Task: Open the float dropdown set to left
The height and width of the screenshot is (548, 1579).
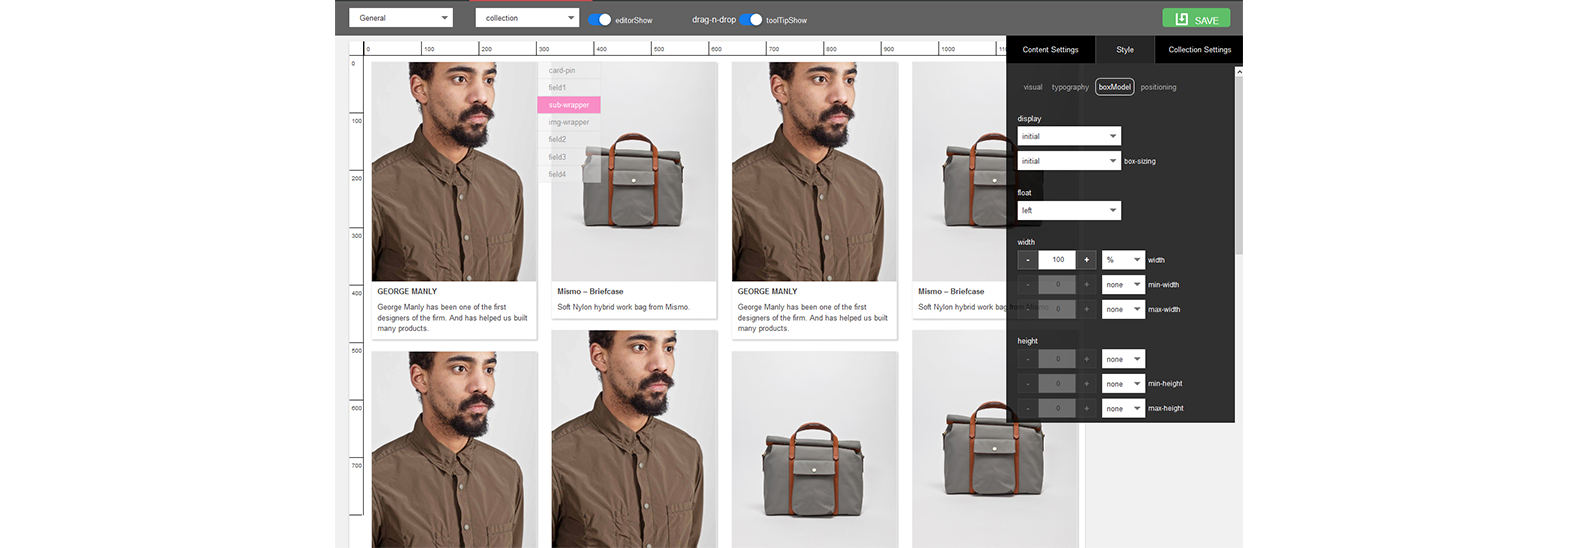Action: pyautogui.click(x=1069, y=210)
